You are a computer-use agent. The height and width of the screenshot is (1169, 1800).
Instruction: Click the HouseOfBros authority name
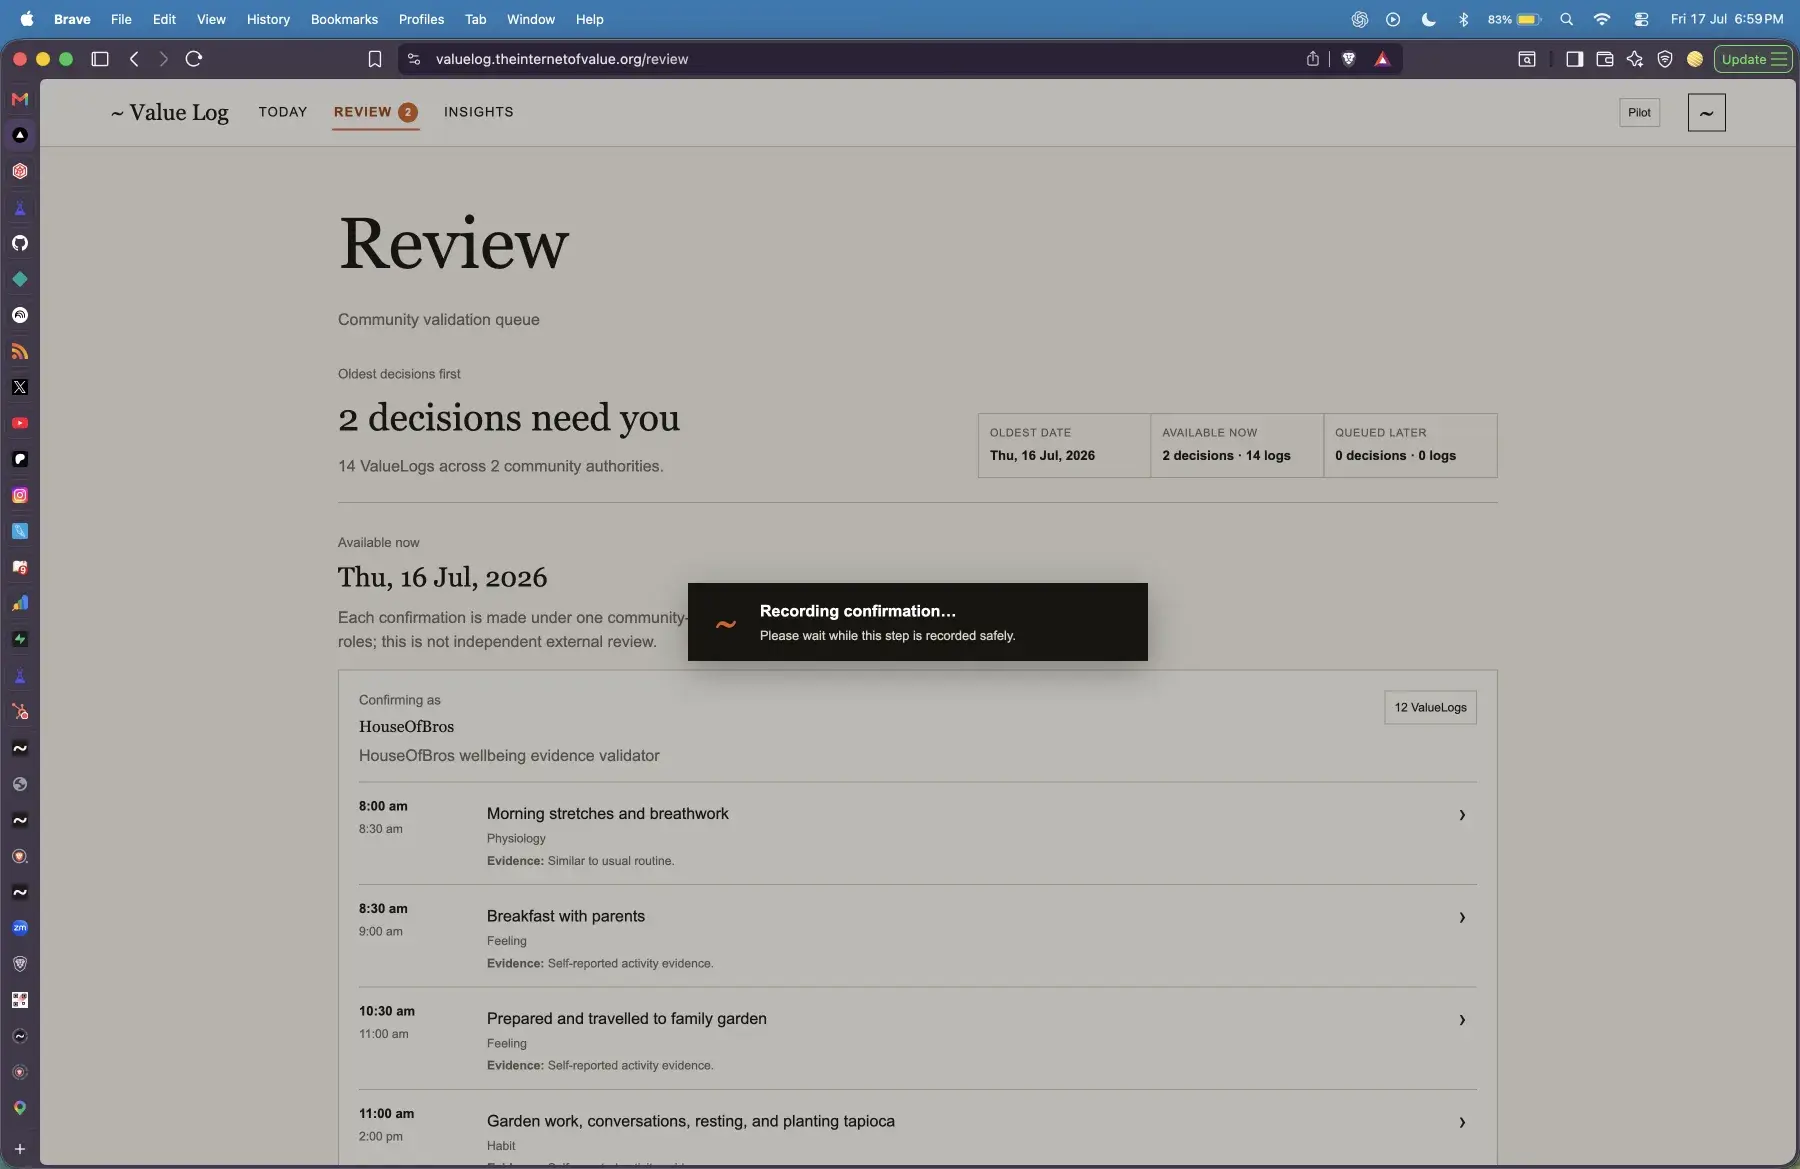(x=406, y=727)
